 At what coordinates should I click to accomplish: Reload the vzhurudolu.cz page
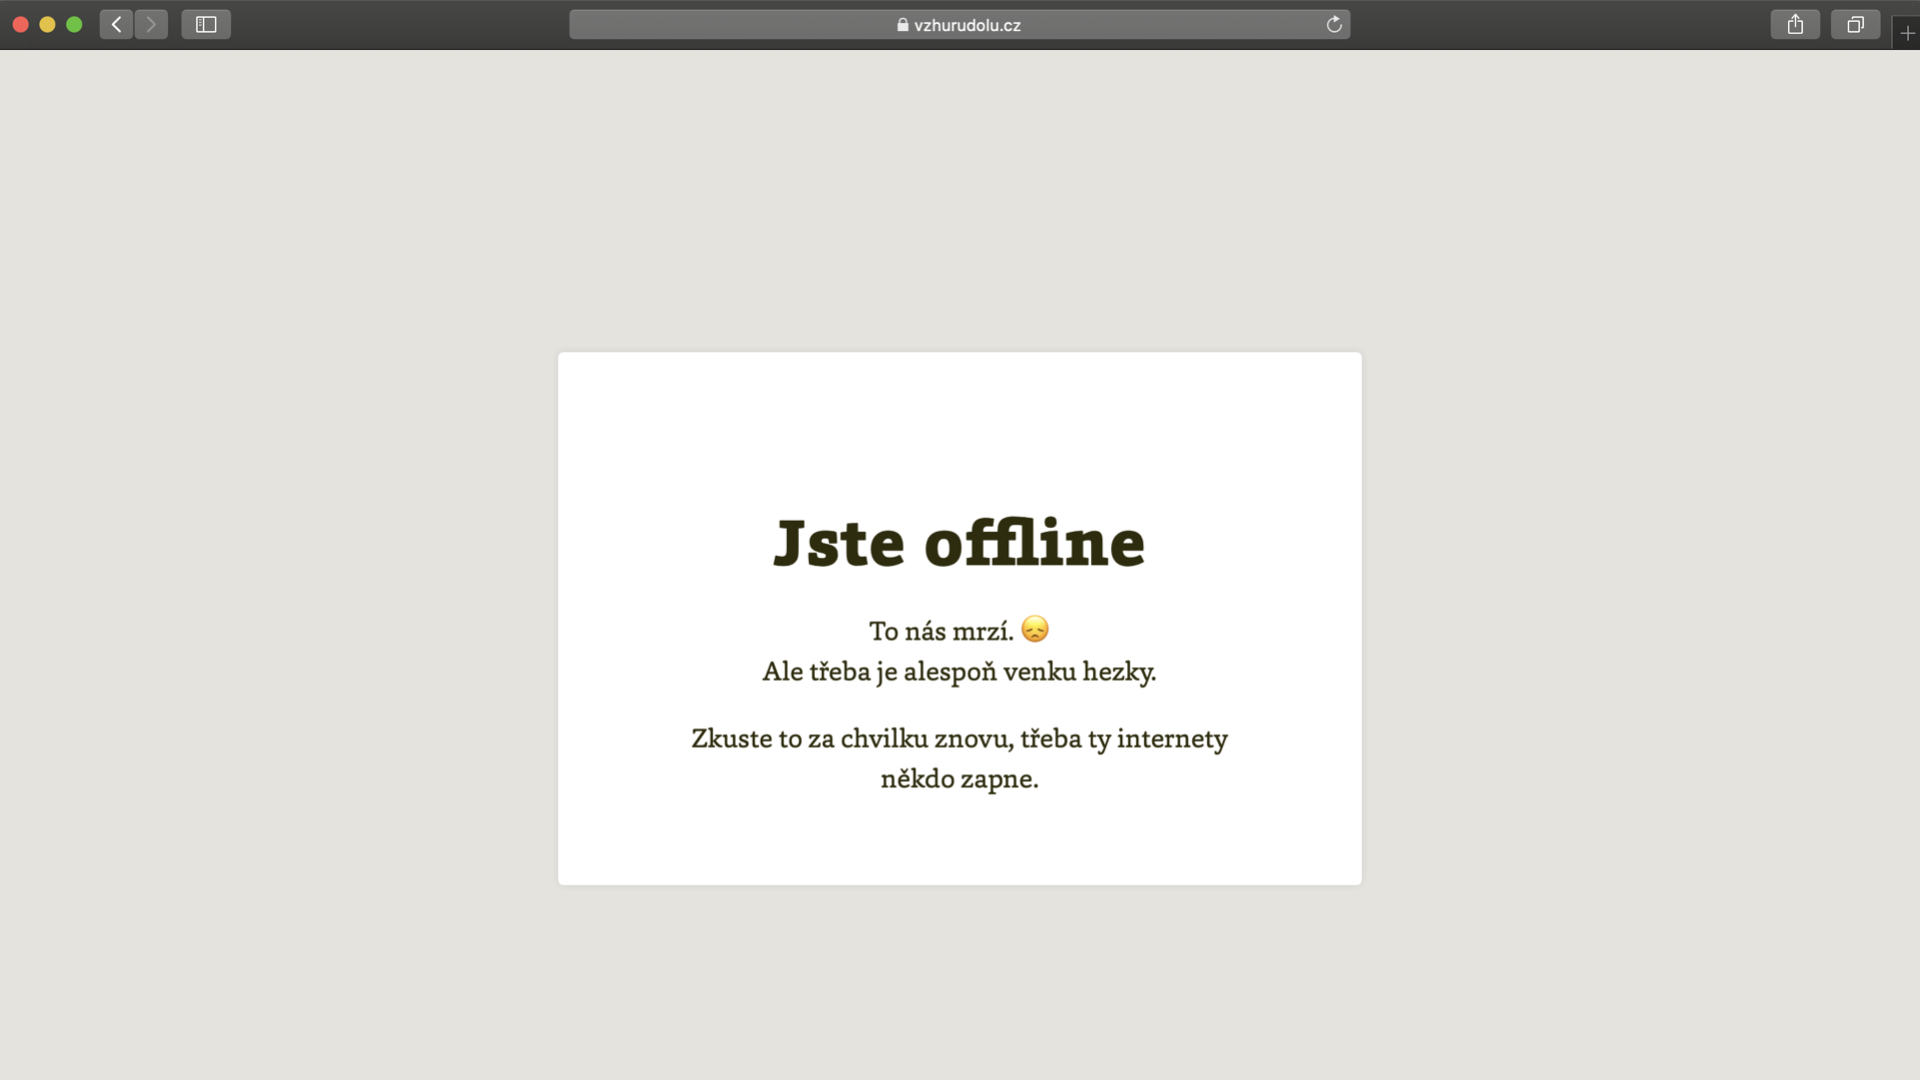(x=1333, y=25)
